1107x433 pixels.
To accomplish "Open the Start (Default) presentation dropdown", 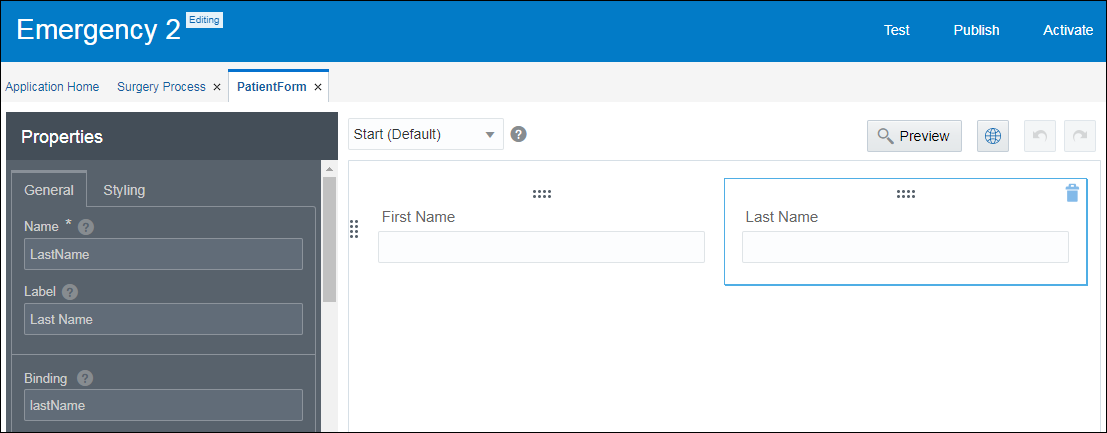I will coord(426,134).
